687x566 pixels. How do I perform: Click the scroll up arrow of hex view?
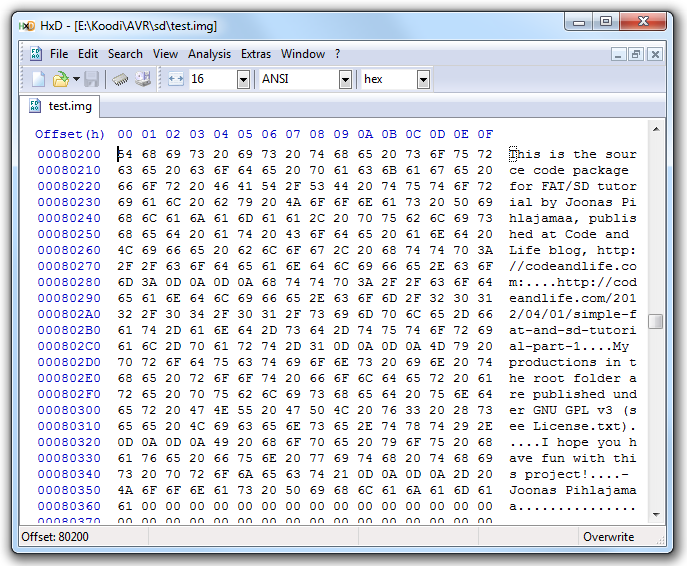pos(656,129)
